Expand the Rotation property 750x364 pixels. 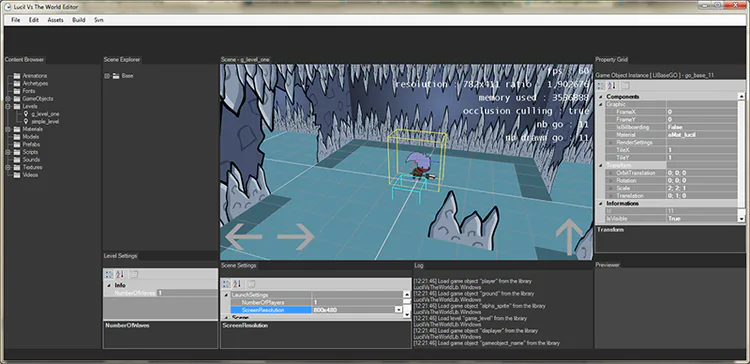pyautogui.click(x=610, y=181)
